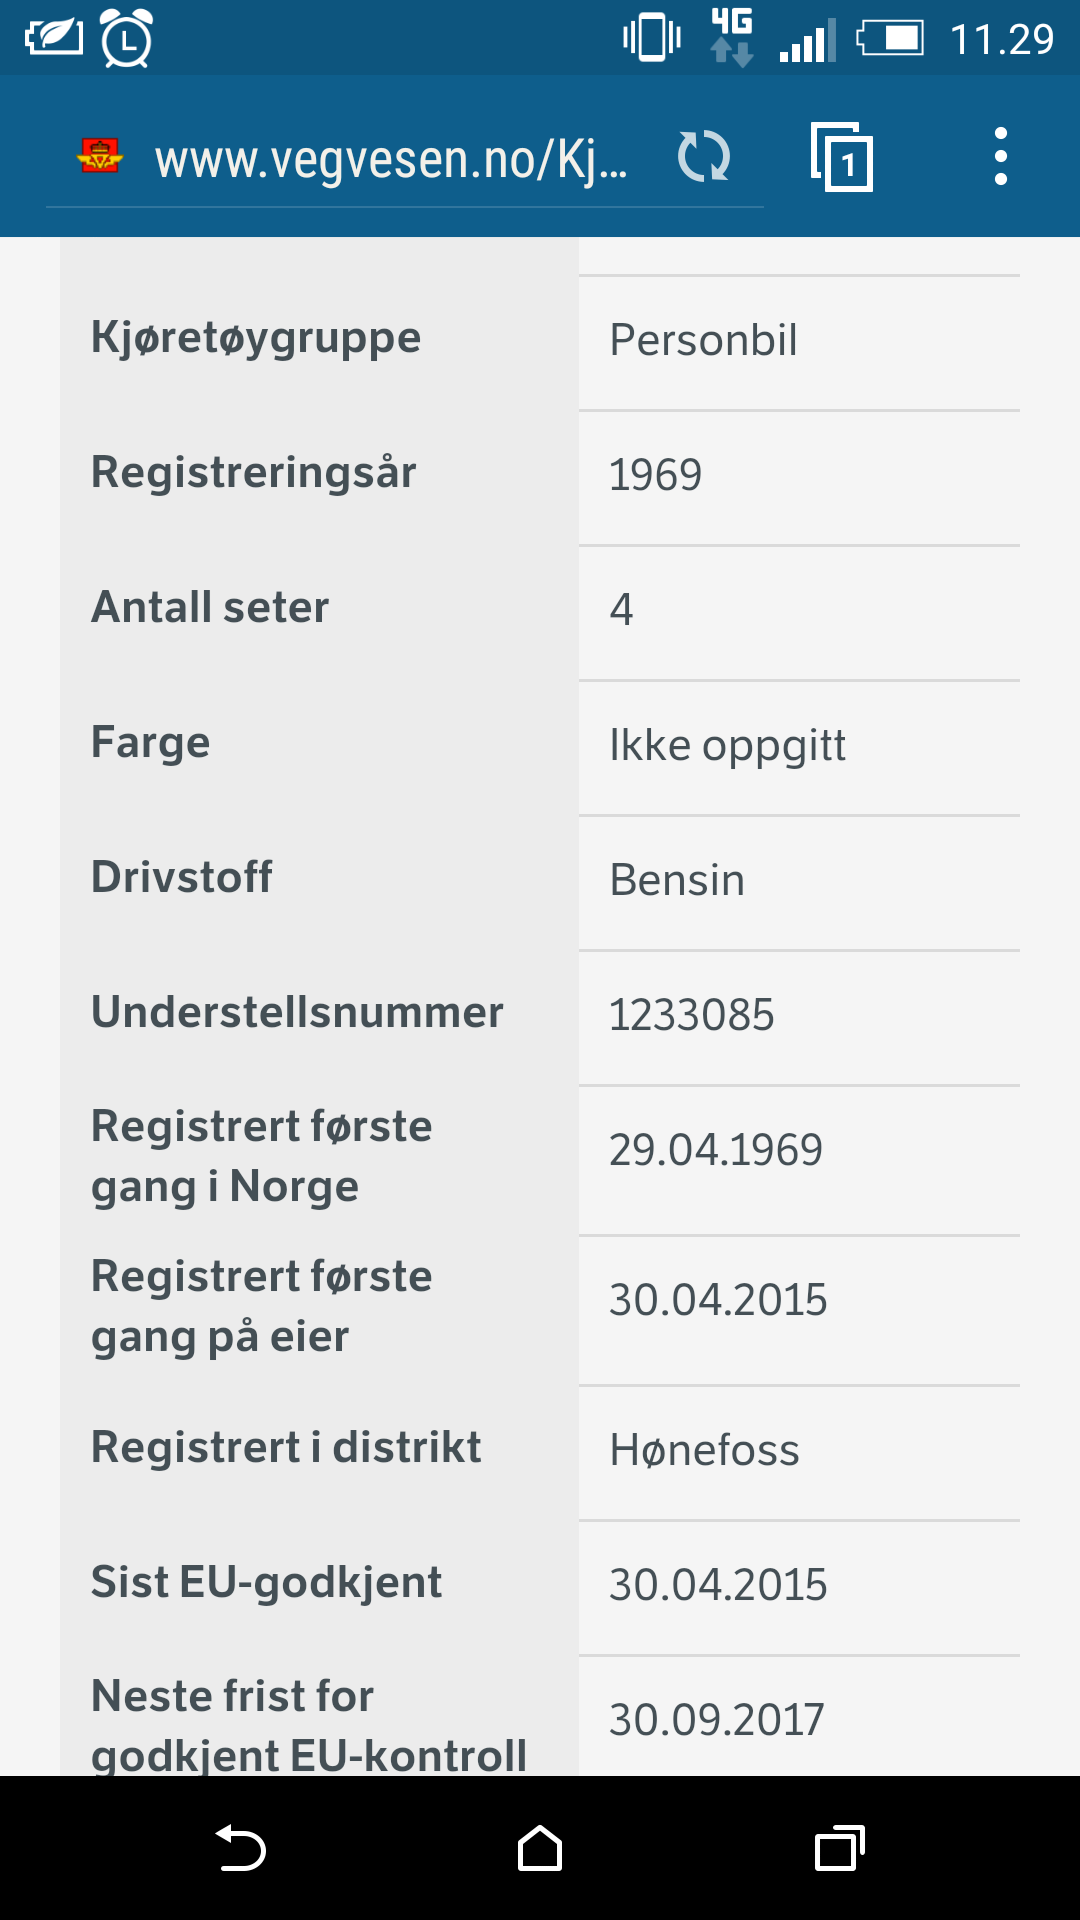Select the registration year 1969
This screenshot has width=1080, height=1920.
pos(656,475)
